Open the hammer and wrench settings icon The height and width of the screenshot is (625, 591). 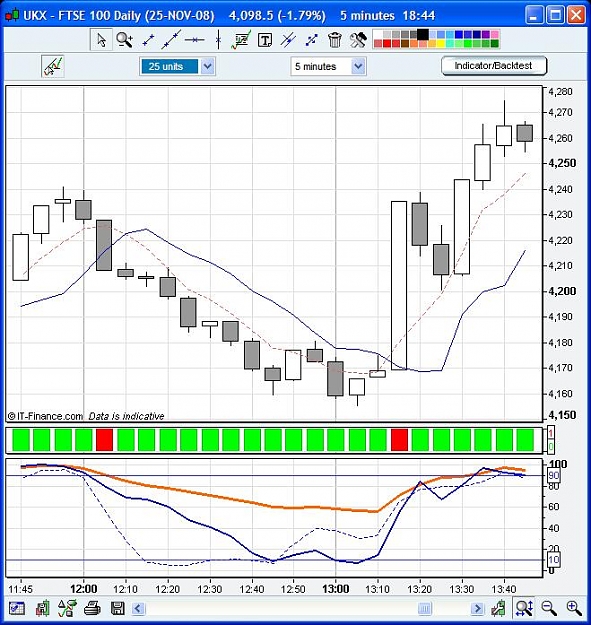coord(358,40)
